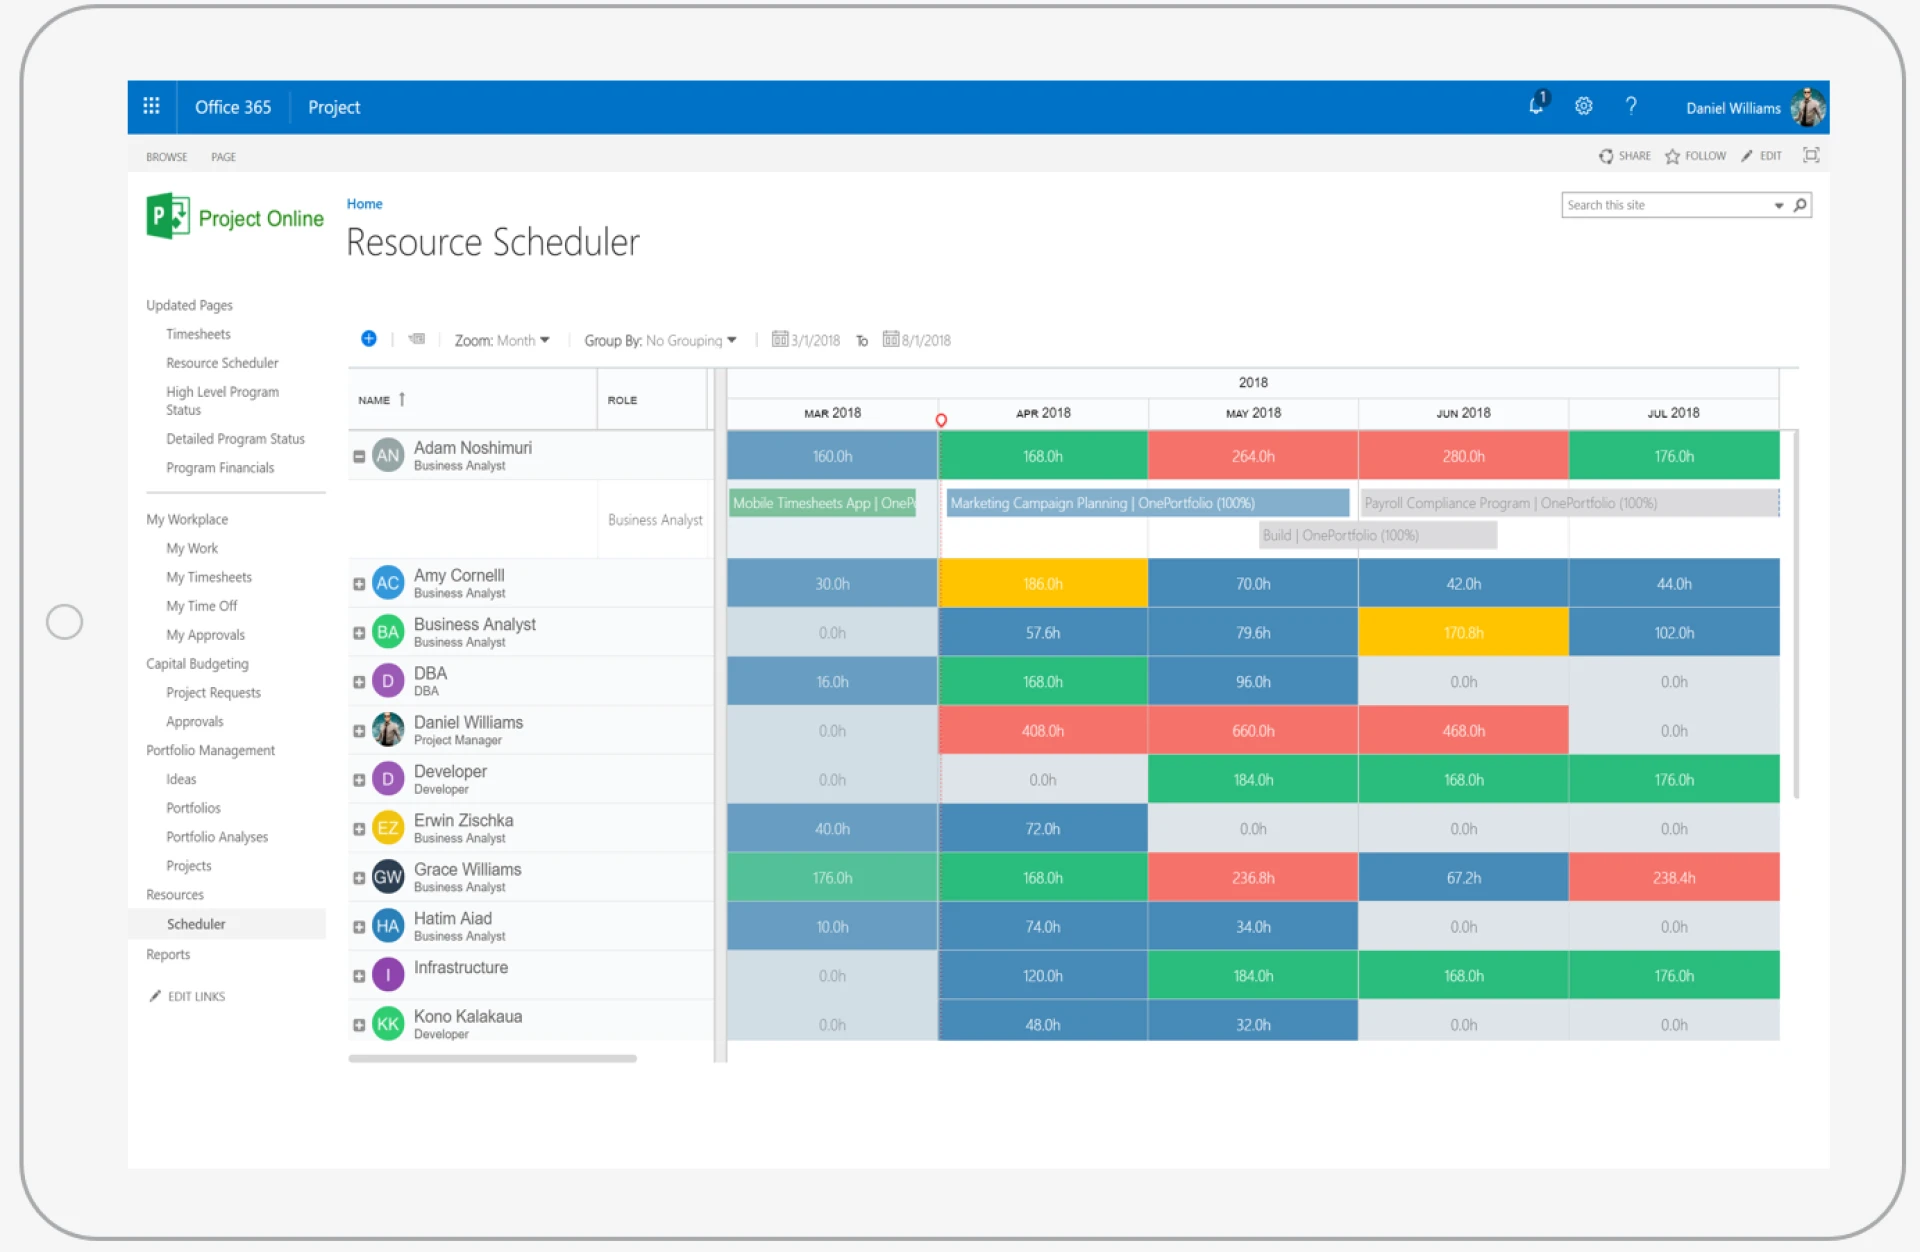Open the notifications bell icon
1920x1252 pixels.
(1536, 106)
